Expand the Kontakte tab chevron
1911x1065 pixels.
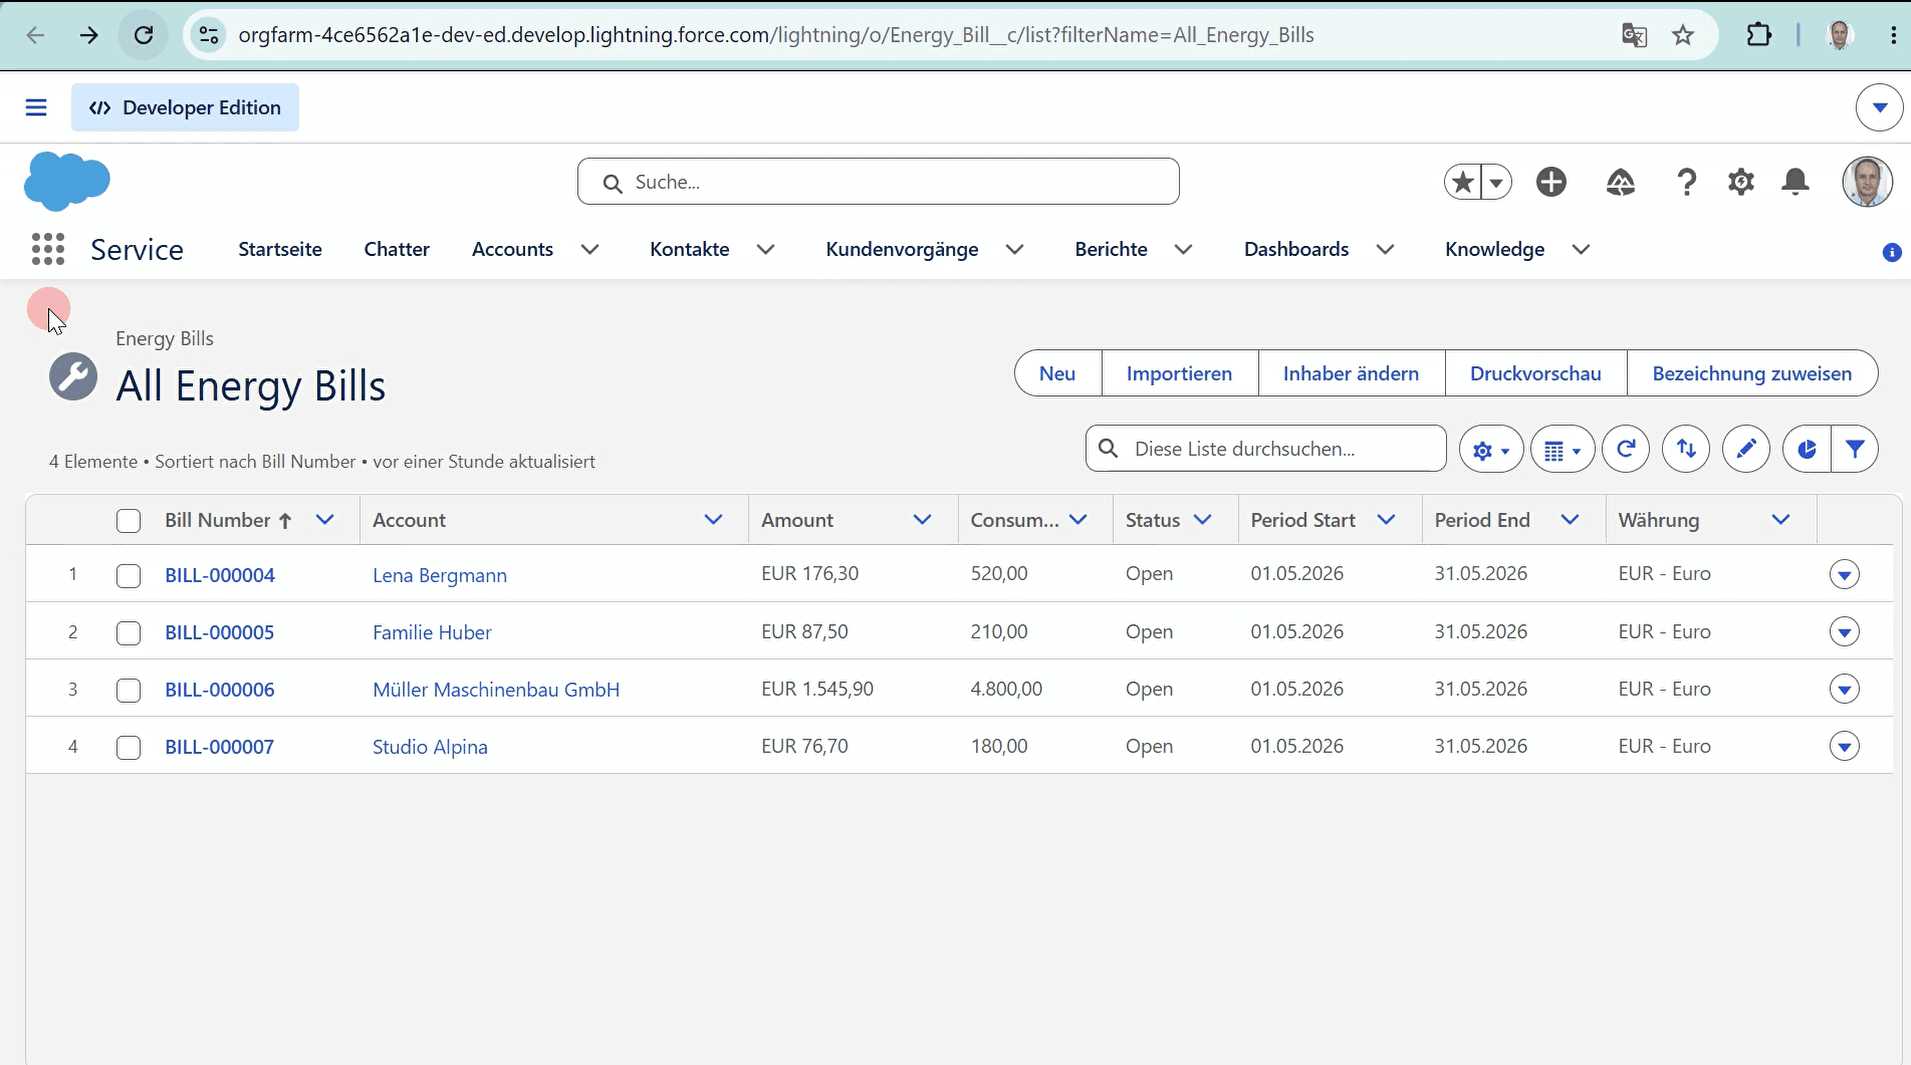pos(766,249)
